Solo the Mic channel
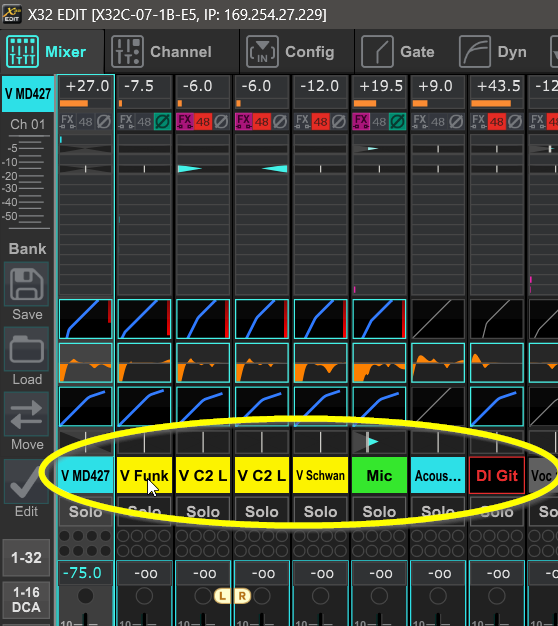 pyautogui.click(x=379, y=511)
